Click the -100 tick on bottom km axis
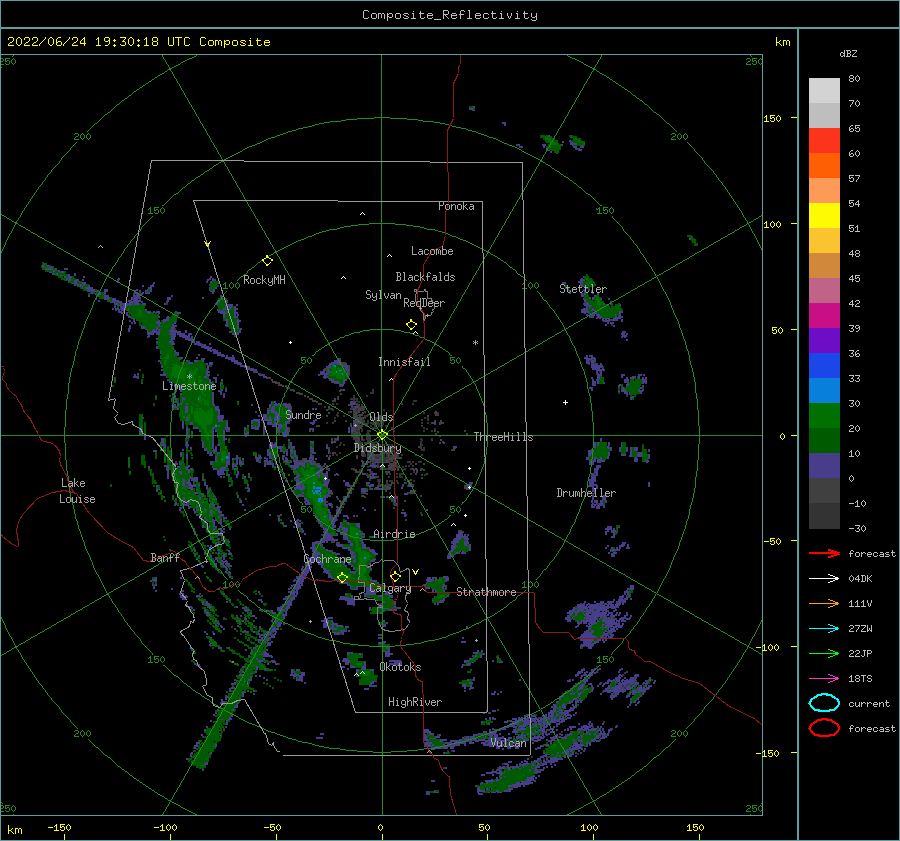 click(x=165, y=827)
